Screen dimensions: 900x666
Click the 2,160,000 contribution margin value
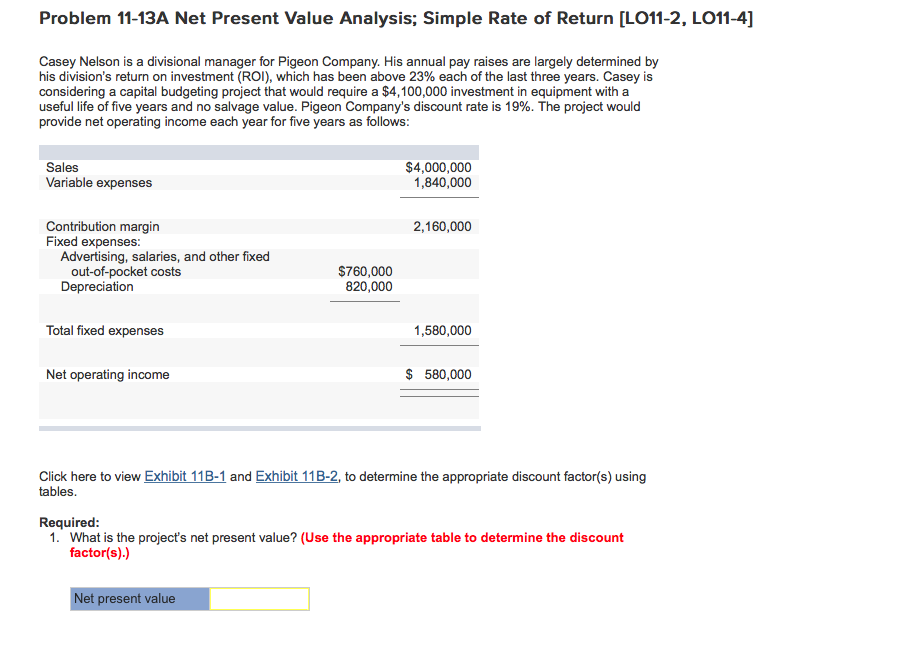pyautogui.click(x=442, y=227)
